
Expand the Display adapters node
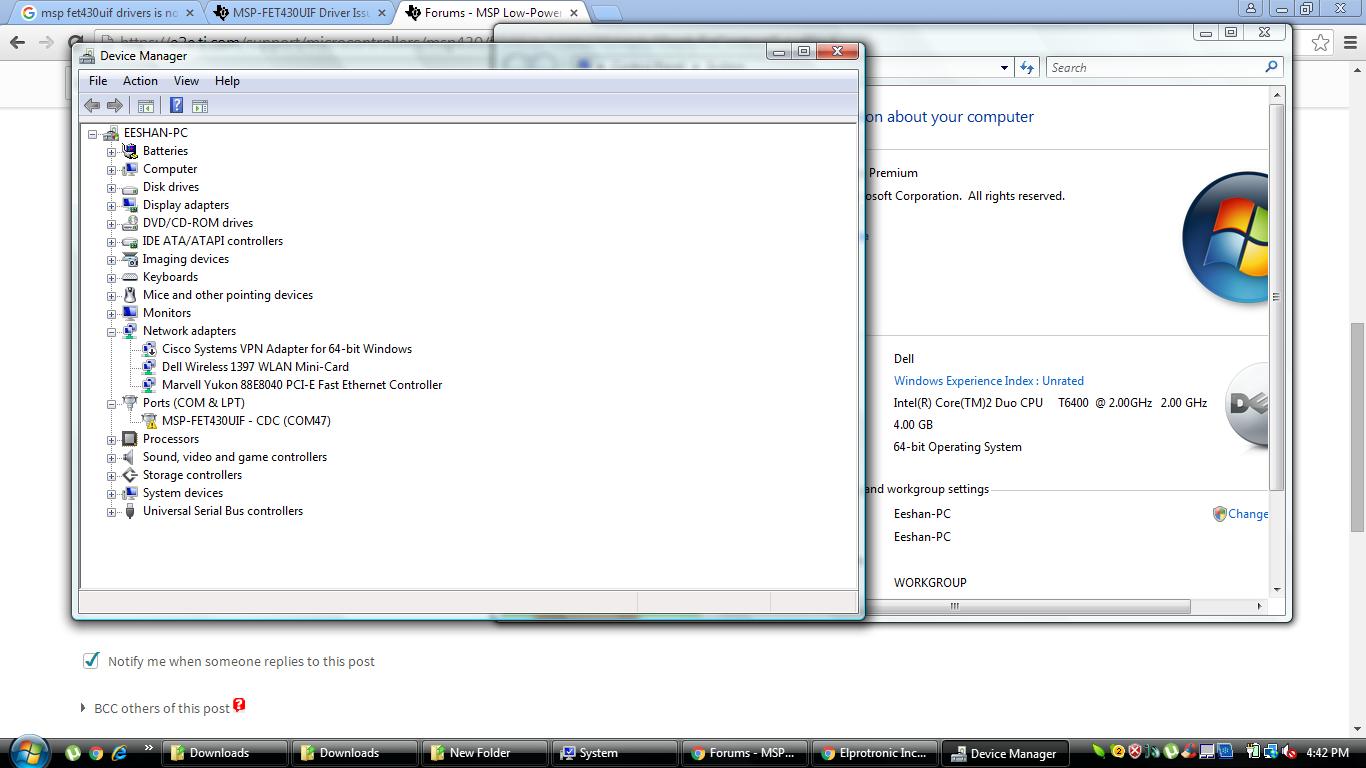112,206
